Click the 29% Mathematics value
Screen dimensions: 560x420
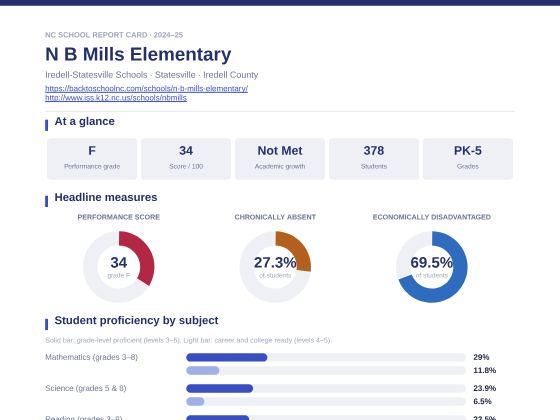(x=481, y=357)
